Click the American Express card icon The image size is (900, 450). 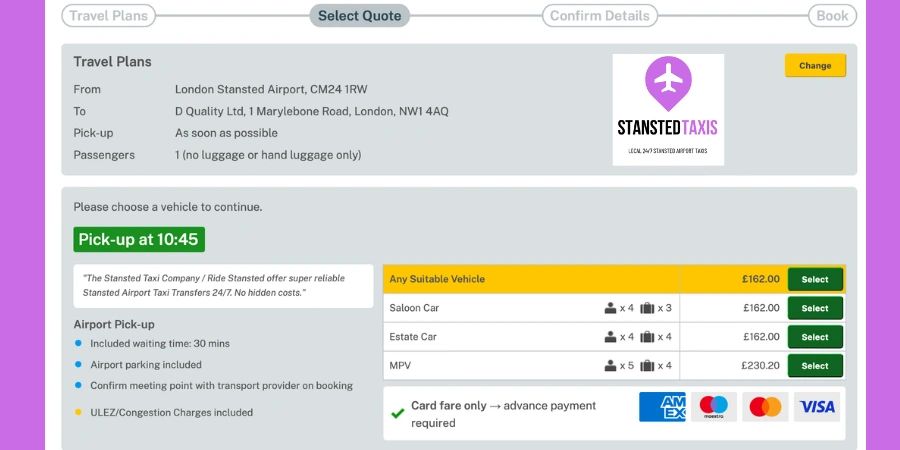tap(662, 407)
